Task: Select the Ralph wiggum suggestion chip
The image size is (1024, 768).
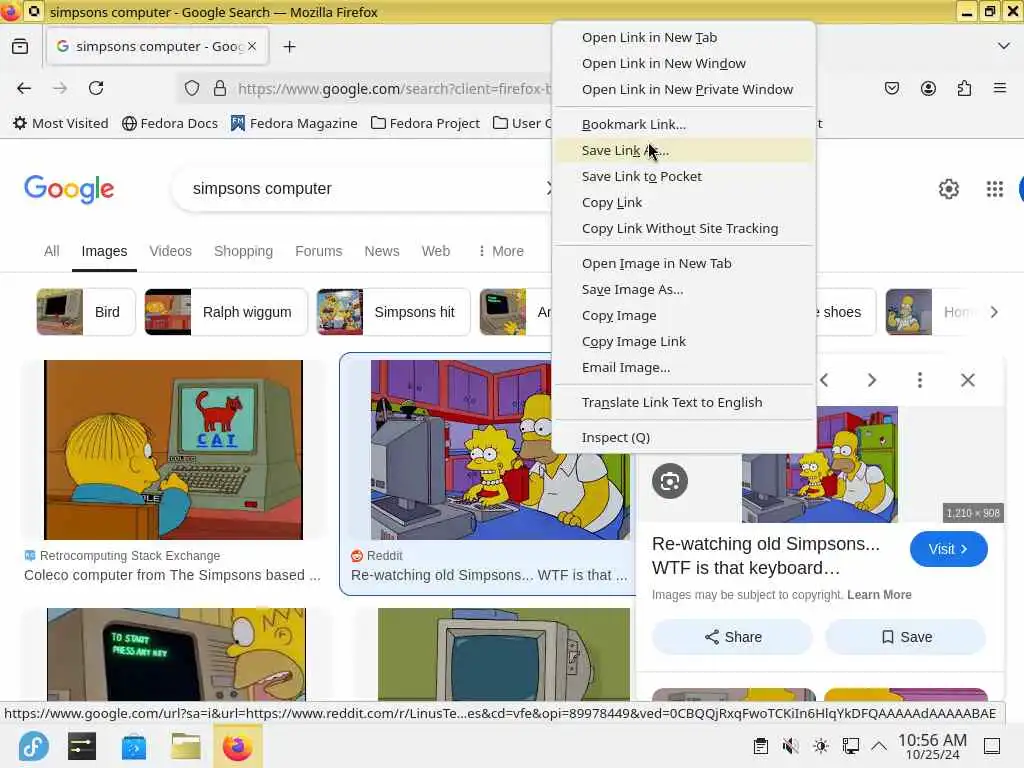Action: pos(225,312)
